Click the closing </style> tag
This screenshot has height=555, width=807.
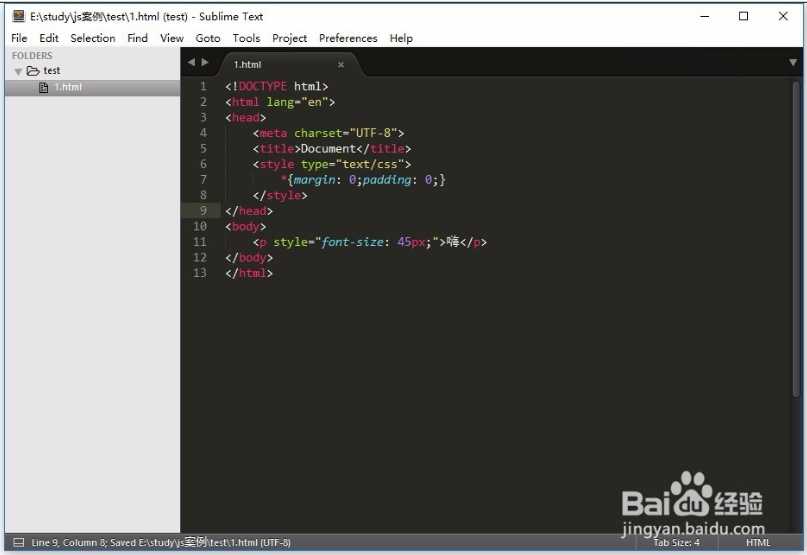pos(280,195)
